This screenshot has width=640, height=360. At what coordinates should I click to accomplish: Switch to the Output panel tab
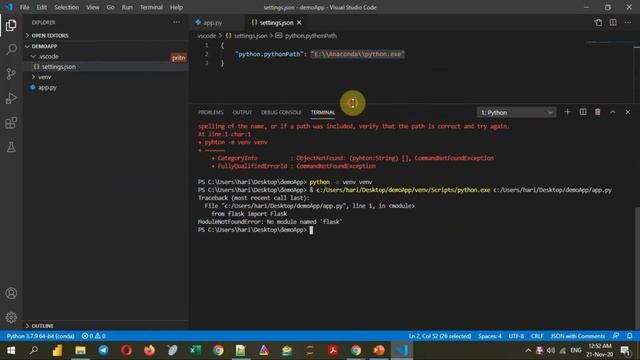pos(242,112)
